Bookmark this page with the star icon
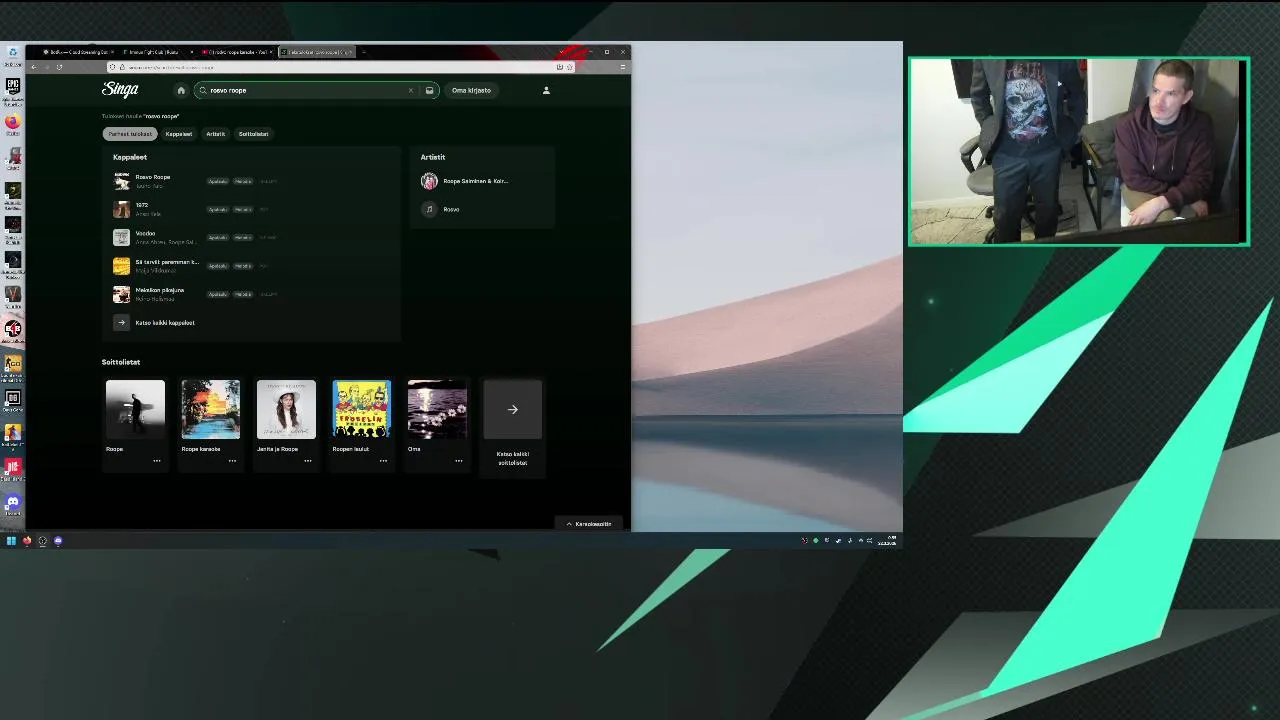The height and width of the screenshot is (720, 1280). click(569, 67)
